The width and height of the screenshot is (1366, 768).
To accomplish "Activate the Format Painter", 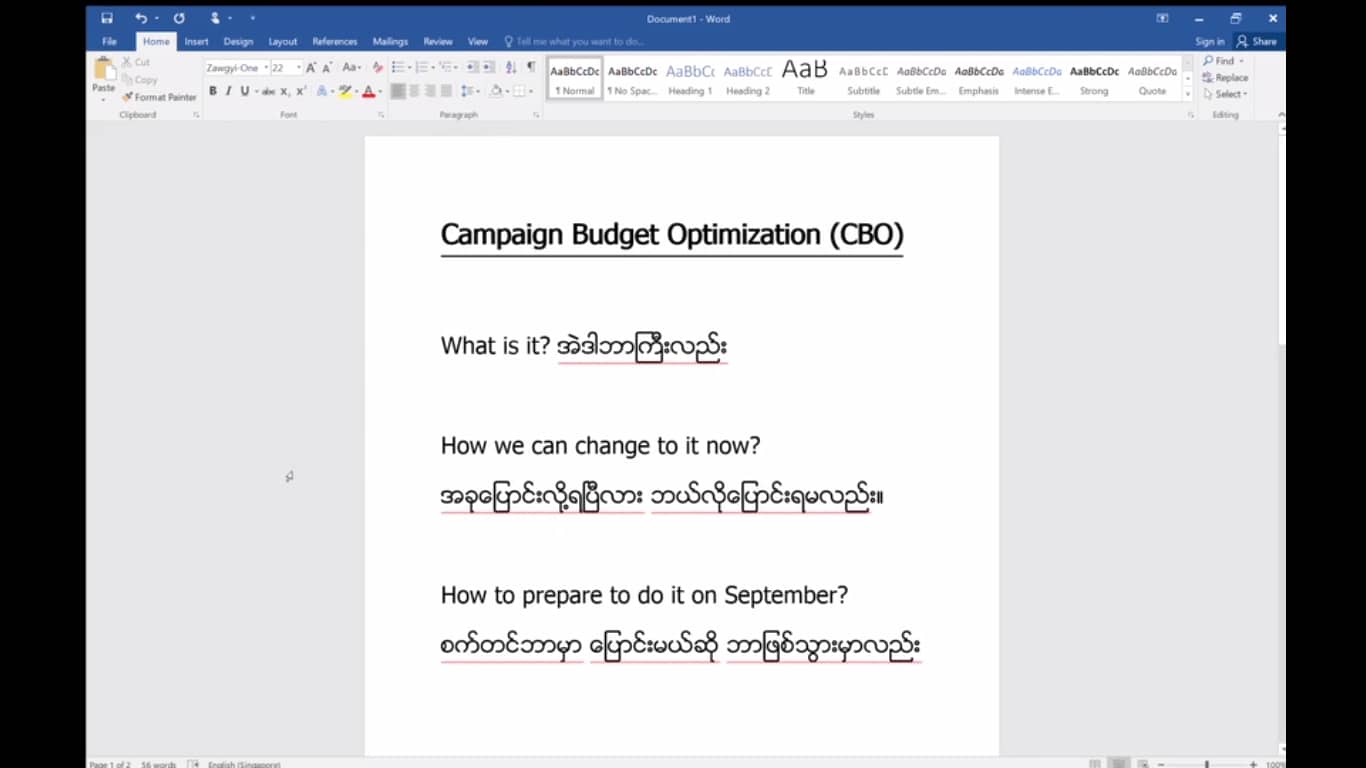I will pos(159,97).
